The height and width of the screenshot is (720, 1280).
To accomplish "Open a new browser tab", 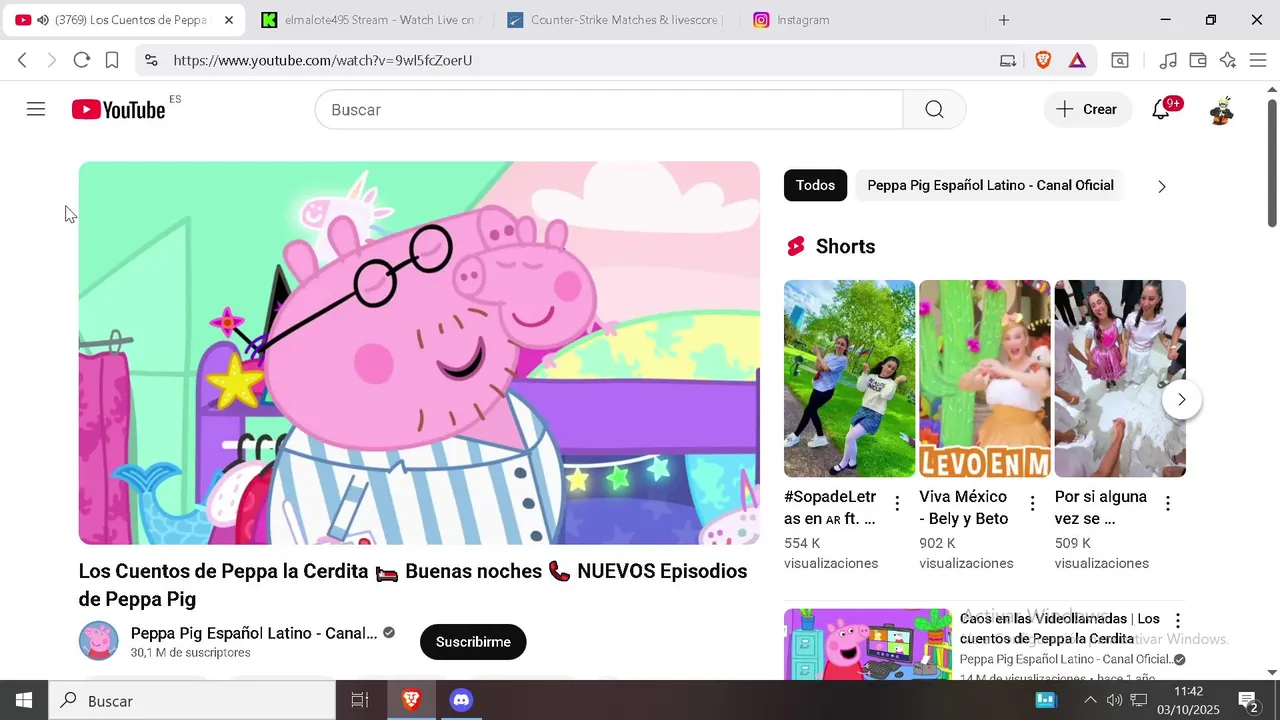I will tap(1004, 20).
